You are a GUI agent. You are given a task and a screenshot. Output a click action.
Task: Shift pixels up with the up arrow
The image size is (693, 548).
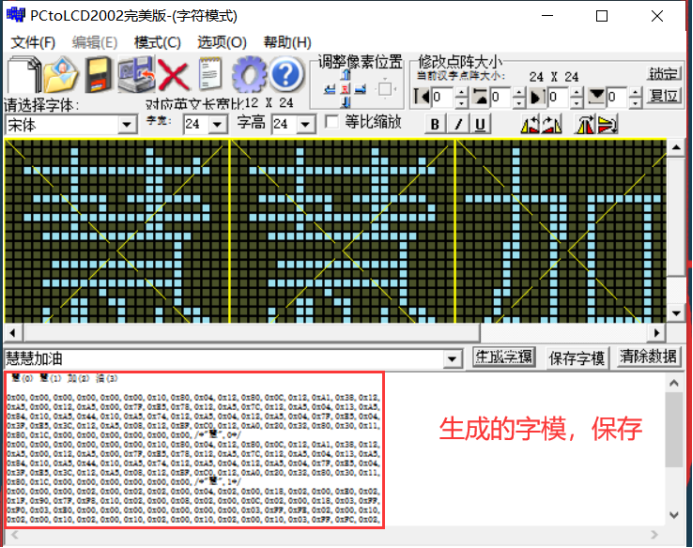346,75
